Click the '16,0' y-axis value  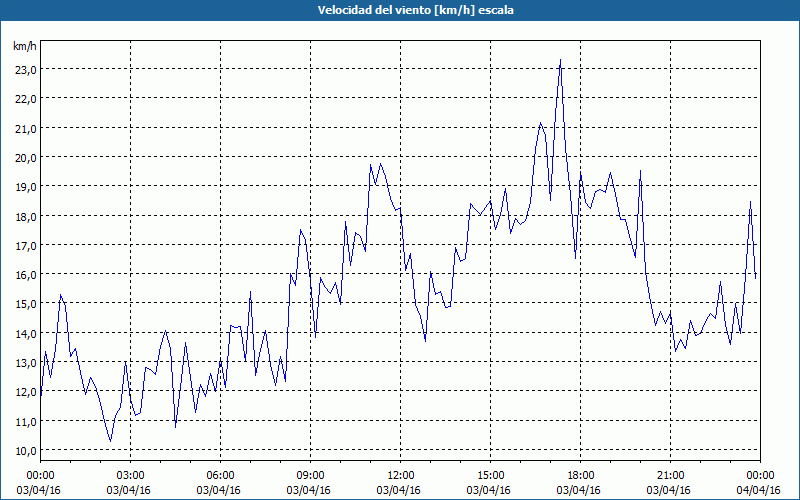[x=26, y=275]
